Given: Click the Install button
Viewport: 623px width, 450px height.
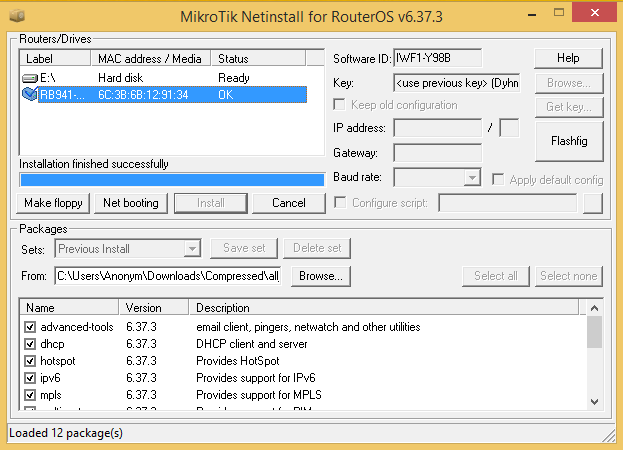Looking at the screenshot, I should click(211, 203).
